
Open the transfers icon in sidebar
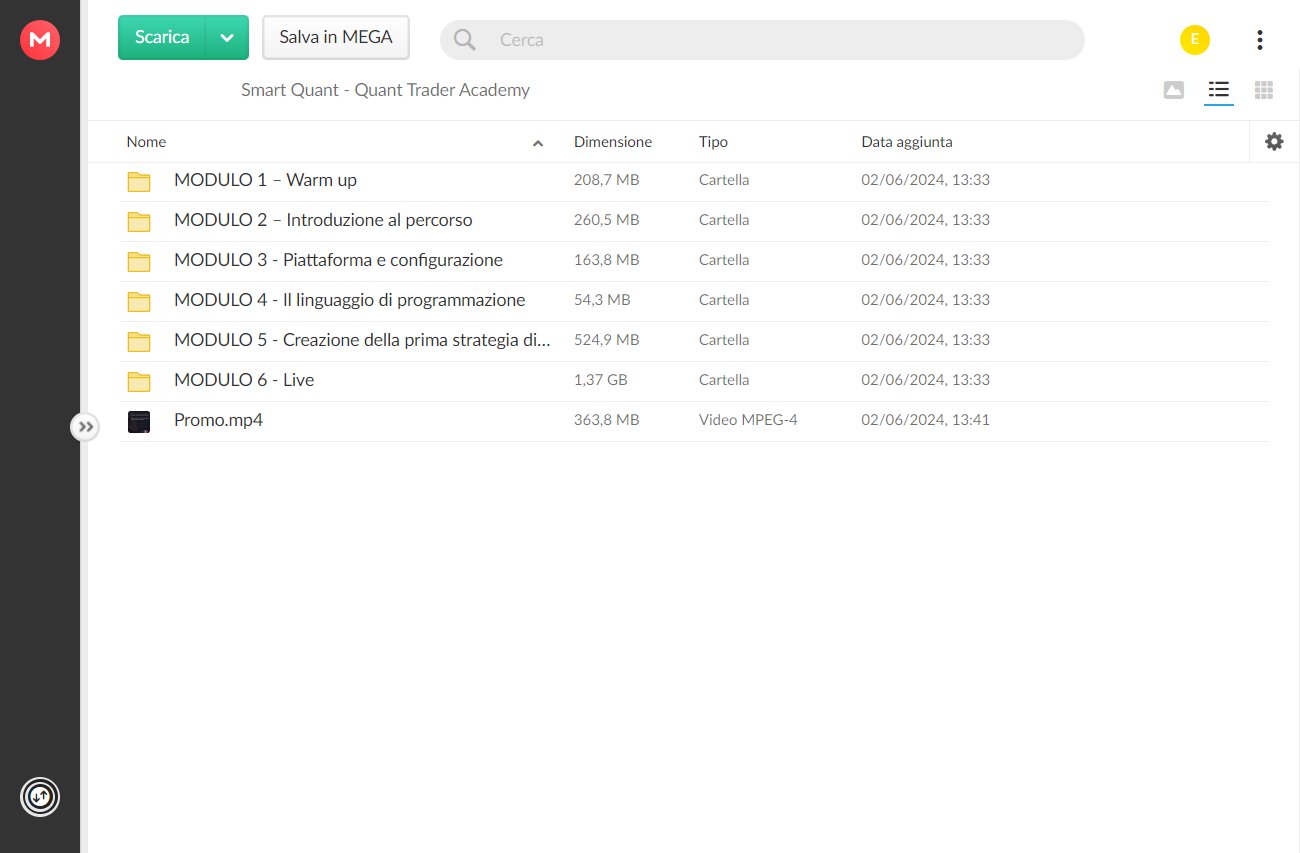click(x=40, y=797)
